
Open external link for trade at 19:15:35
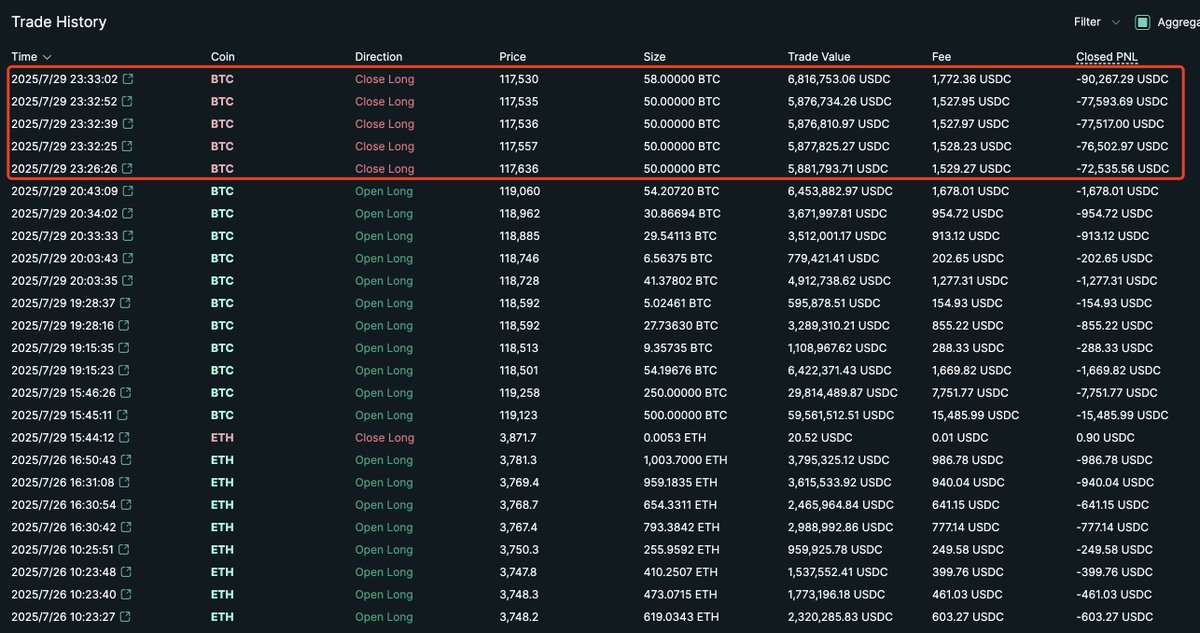(x=123, y=348)
